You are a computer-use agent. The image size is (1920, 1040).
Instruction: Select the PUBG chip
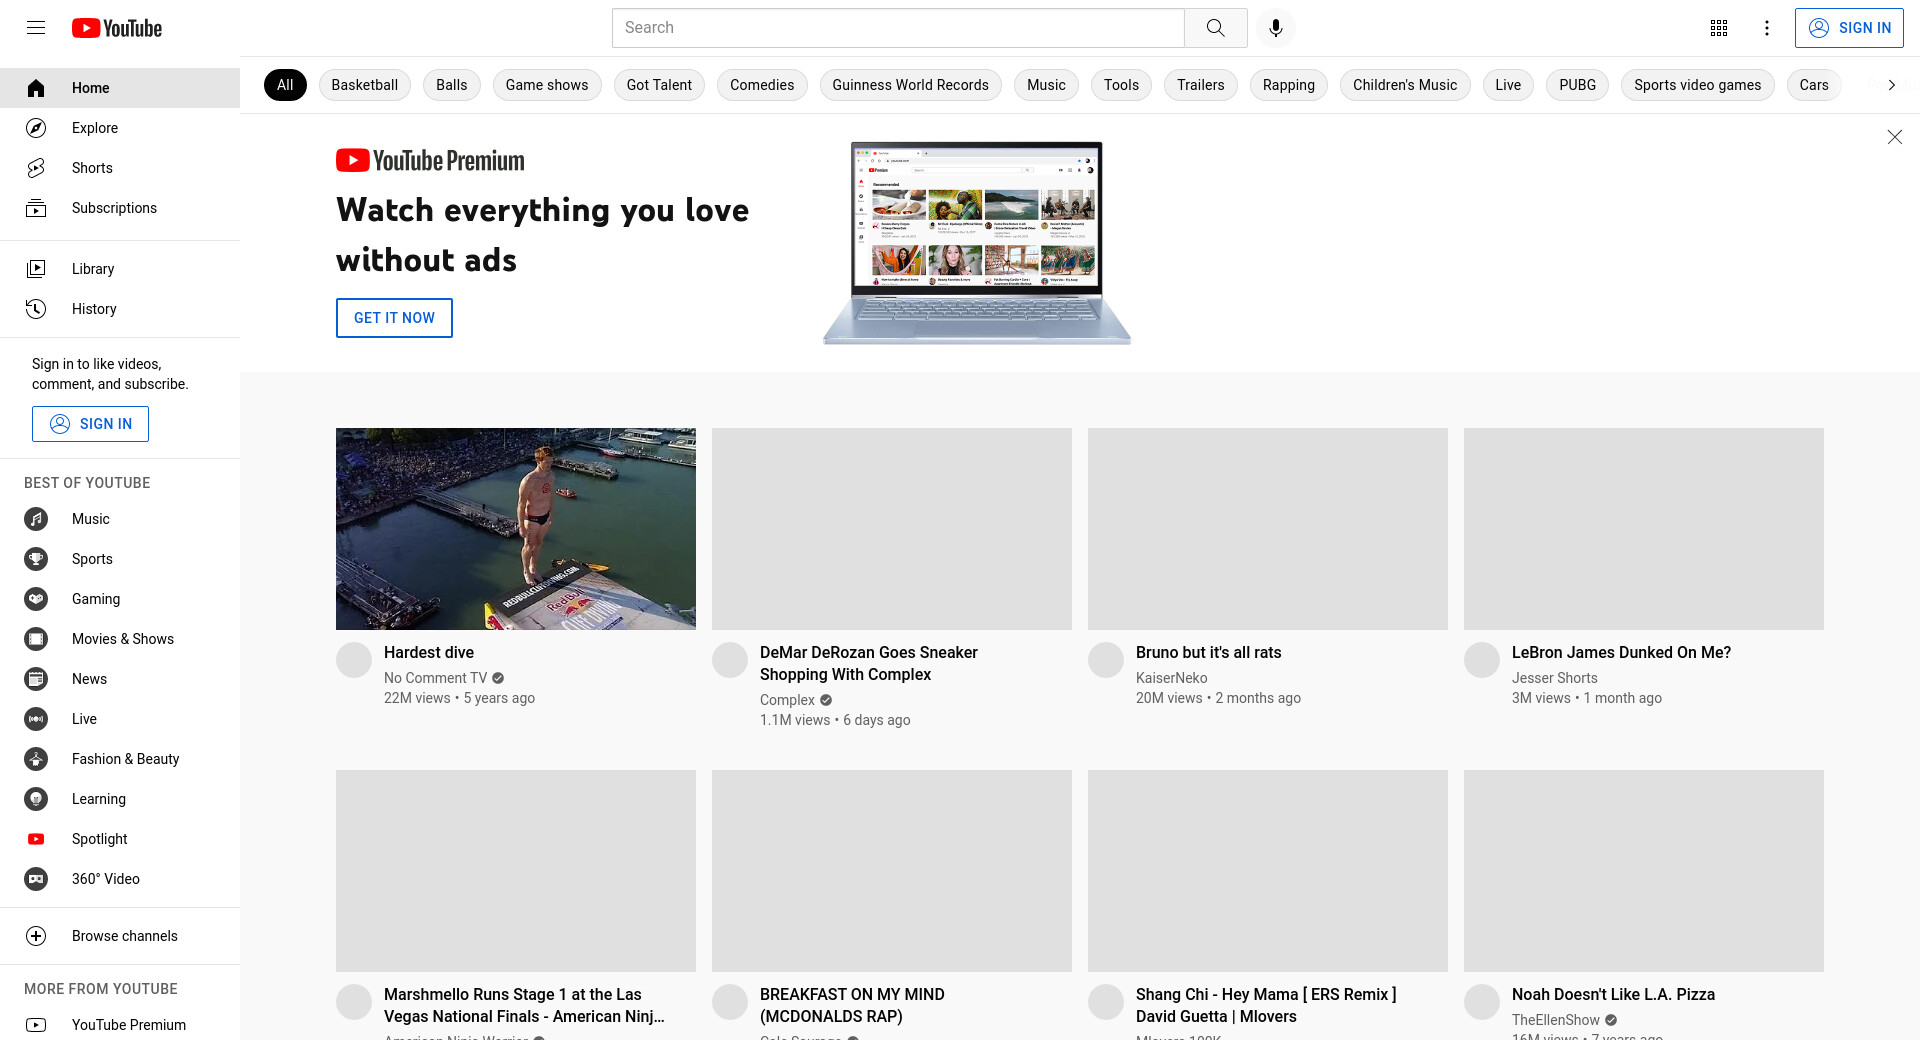click(x=1578, y=85)
